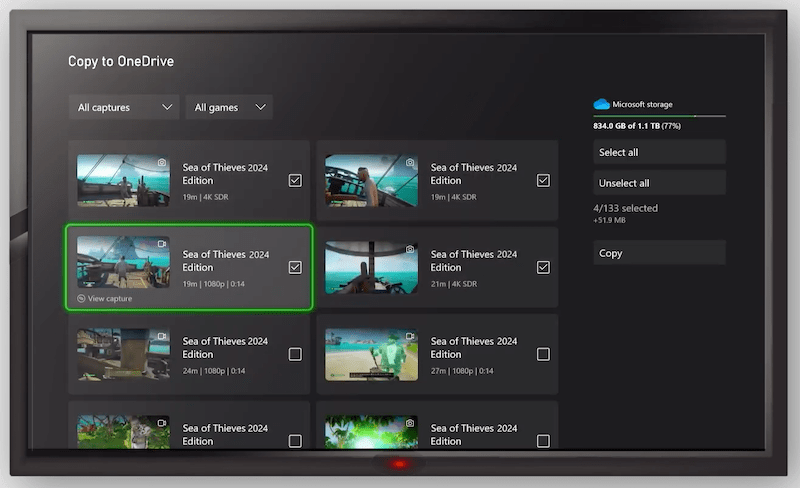The image size is (800, 488).
Task: Click the Microsoft storage usage bar
Action: coord(659,117)
